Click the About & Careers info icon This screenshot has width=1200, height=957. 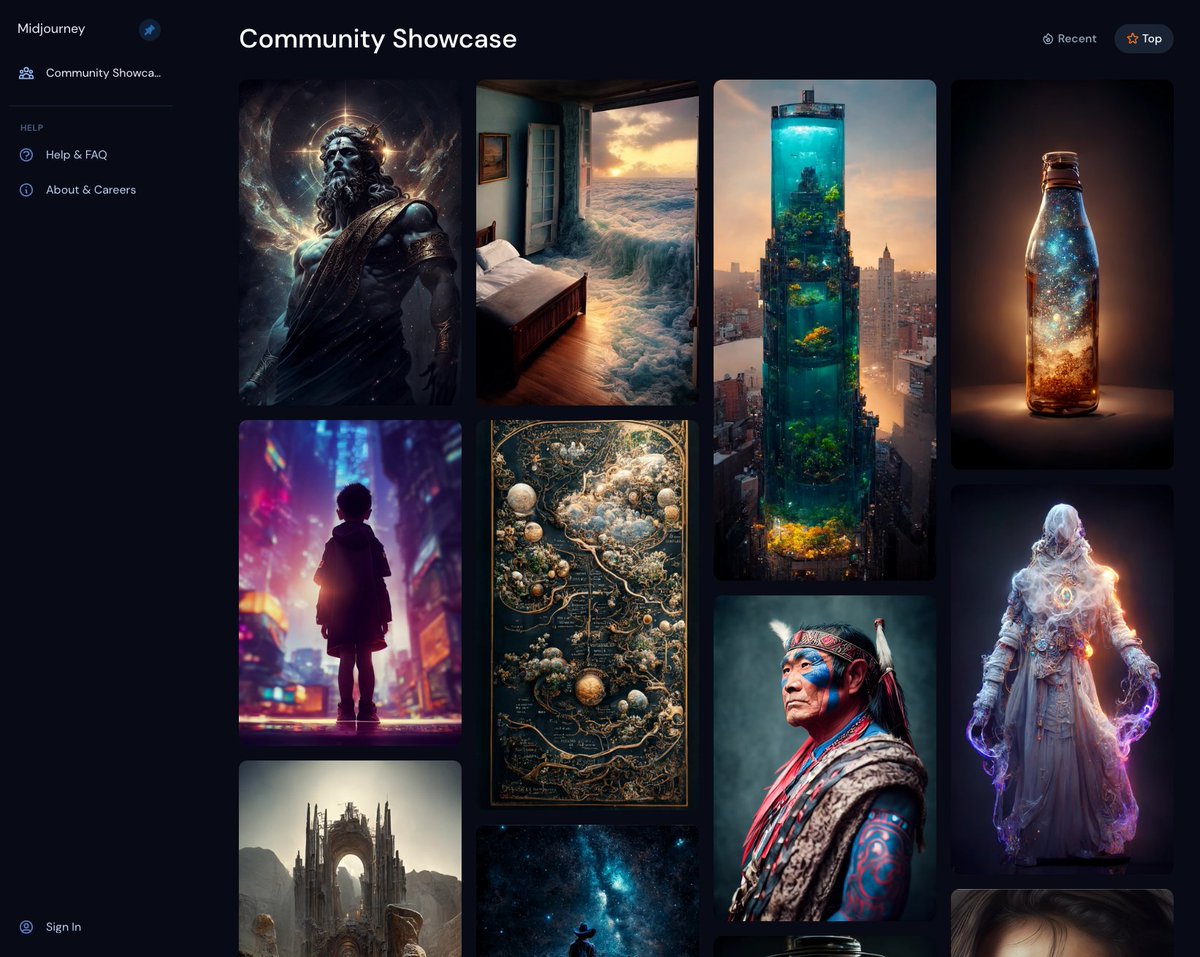click(26, 190)
